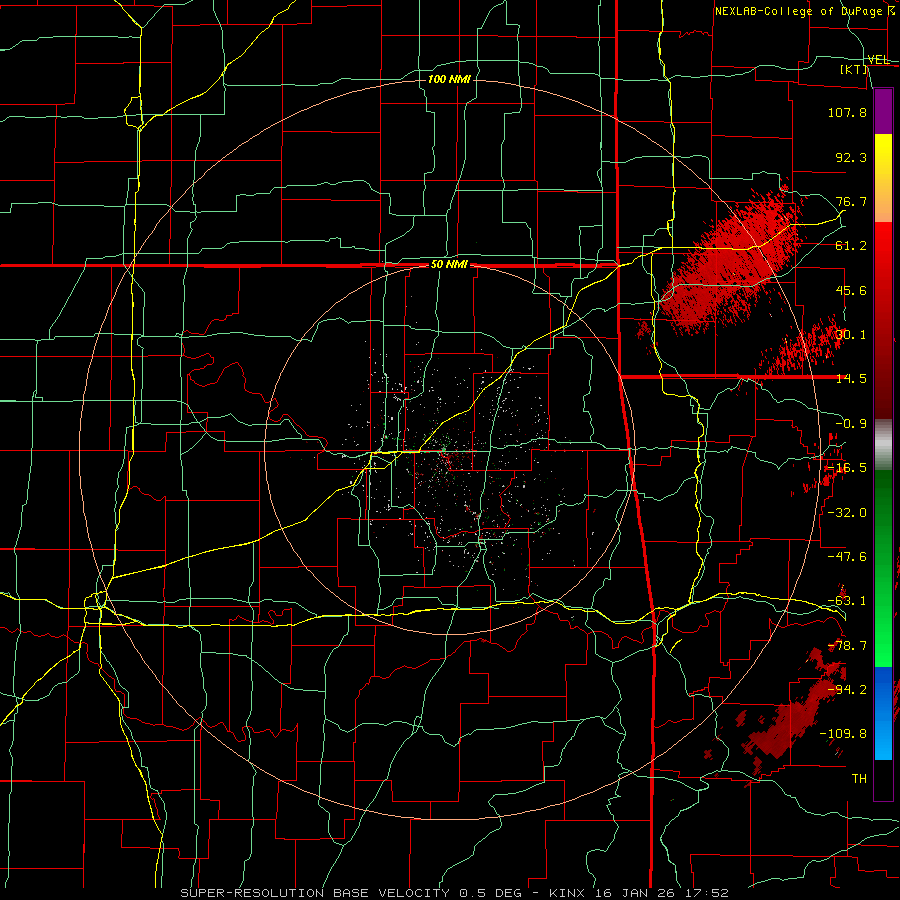Click the TH legend label

pos(859,779)
